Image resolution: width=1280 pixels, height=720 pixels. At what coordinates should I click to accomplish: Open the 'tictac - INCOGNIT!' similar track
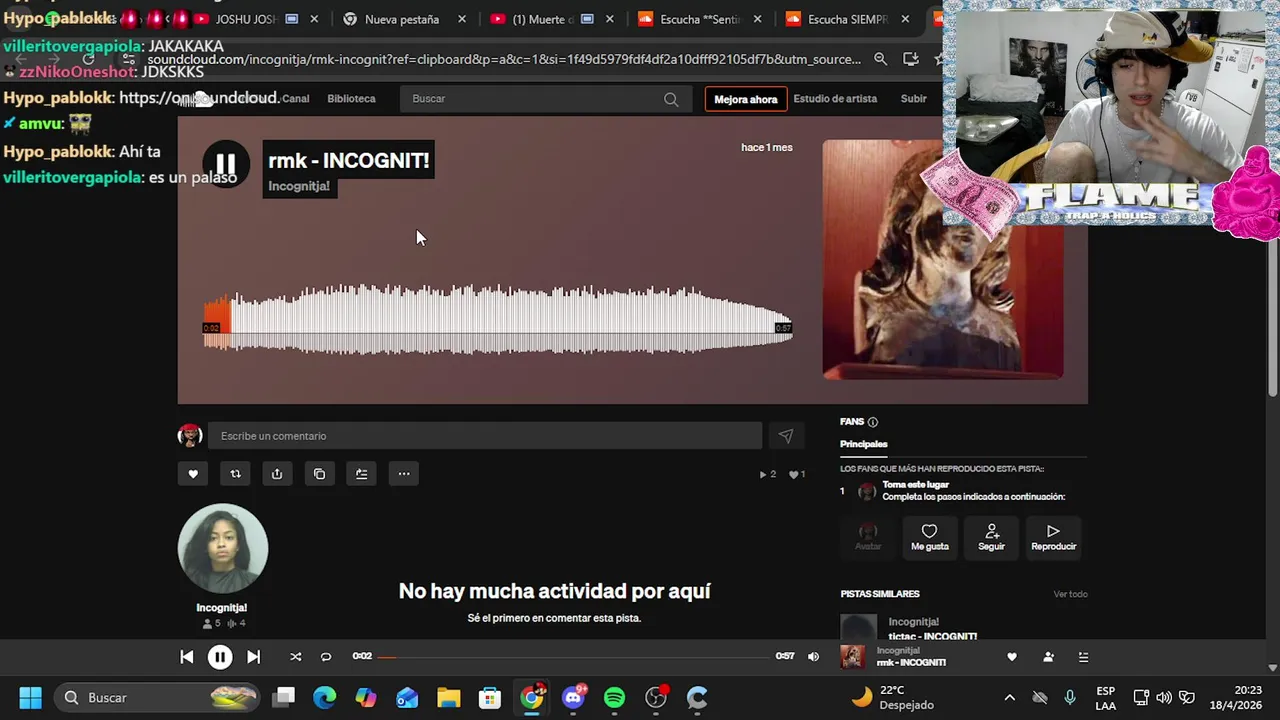point(933,636)
